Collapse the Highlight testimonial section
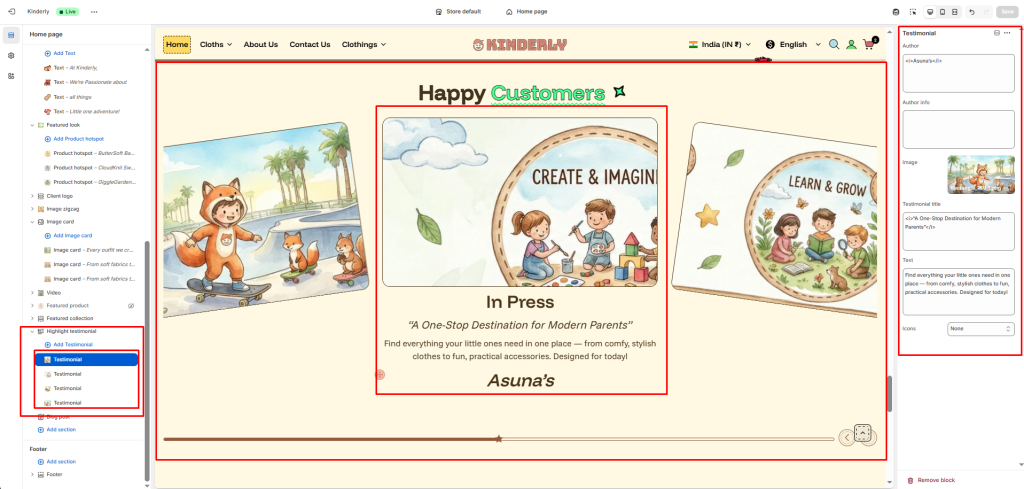The width and height of the screenshot is (1024, 489). pyautogui.click(x=33, y=331)
